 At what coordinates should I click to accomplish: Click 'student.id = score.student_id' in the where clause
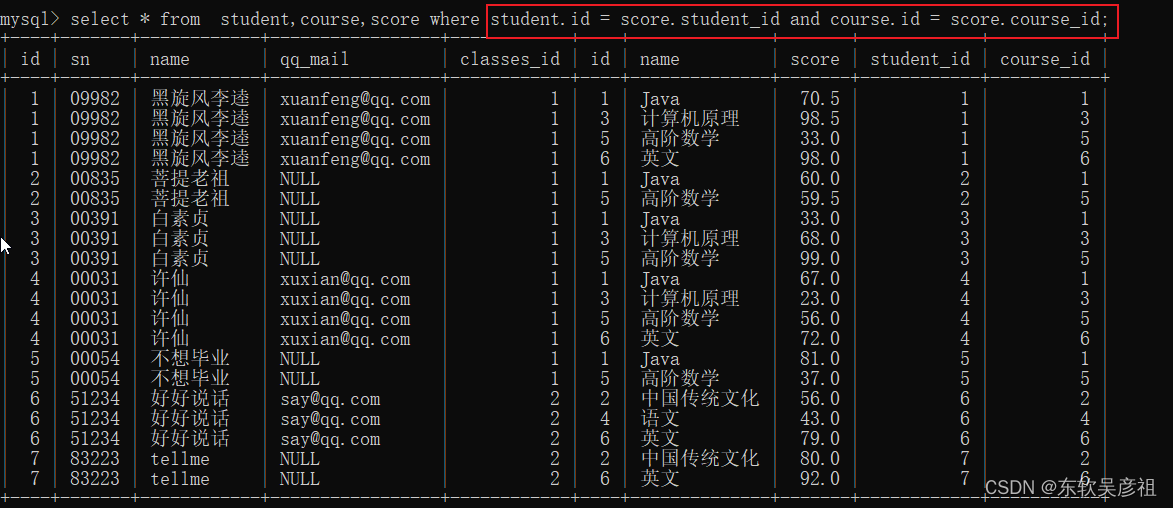tap(635, 19)
